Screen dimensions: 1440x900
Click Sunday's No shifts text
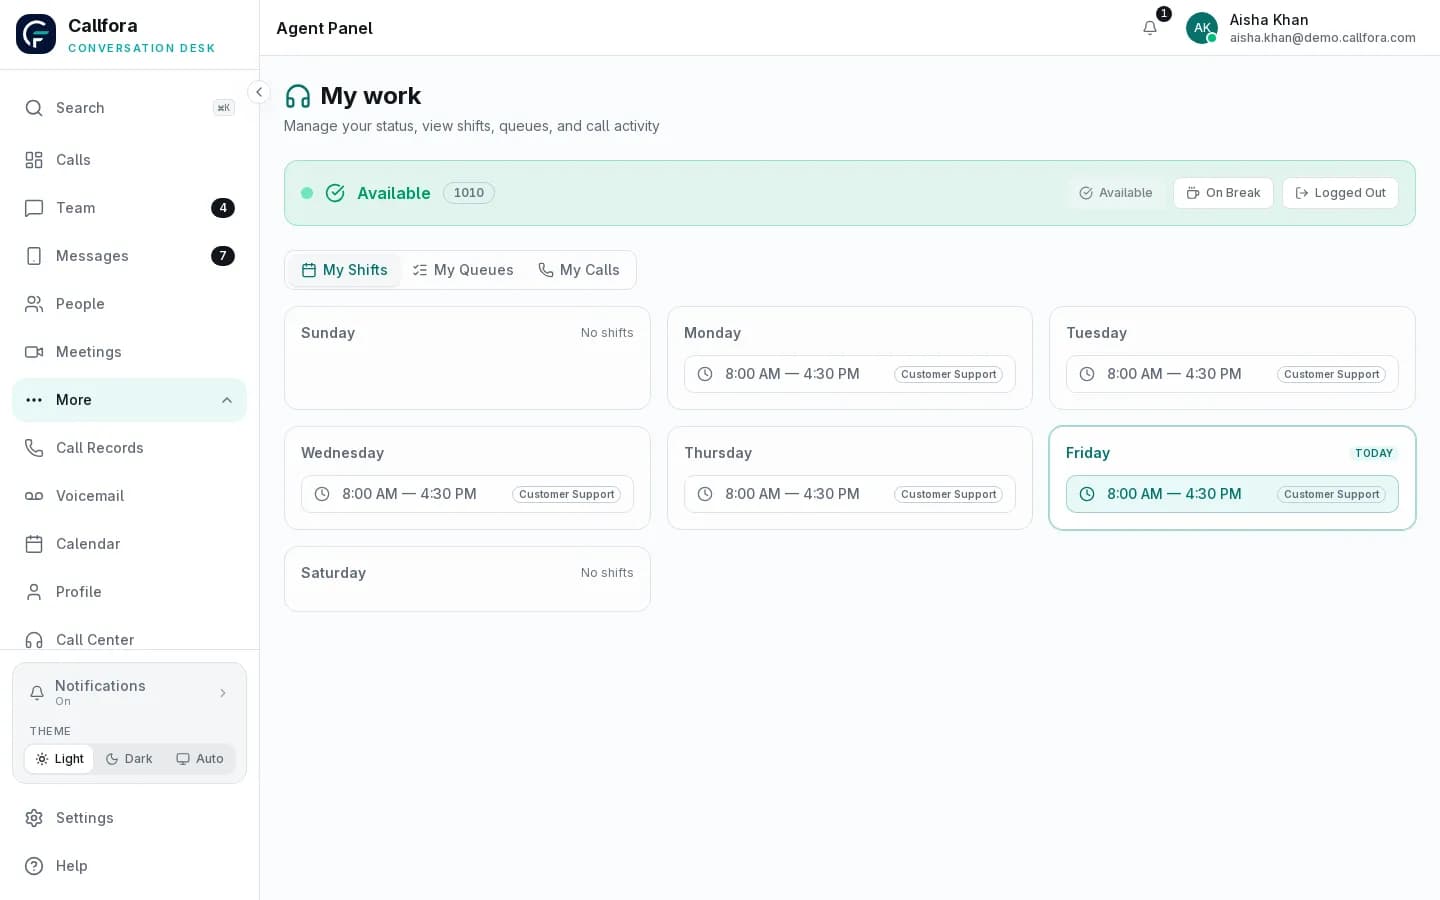(x=607, y=333)
